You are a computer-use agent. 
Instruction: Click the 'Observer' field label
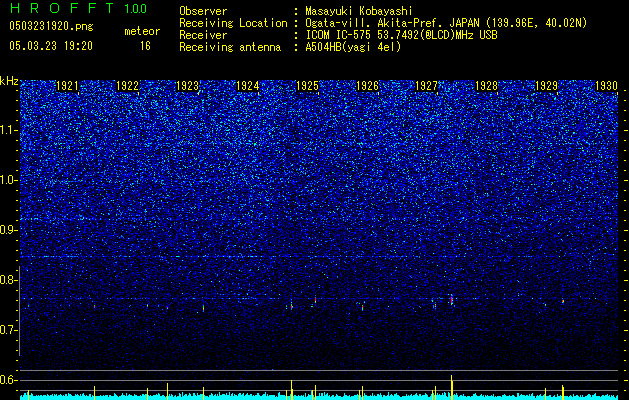tap(203, 11)
